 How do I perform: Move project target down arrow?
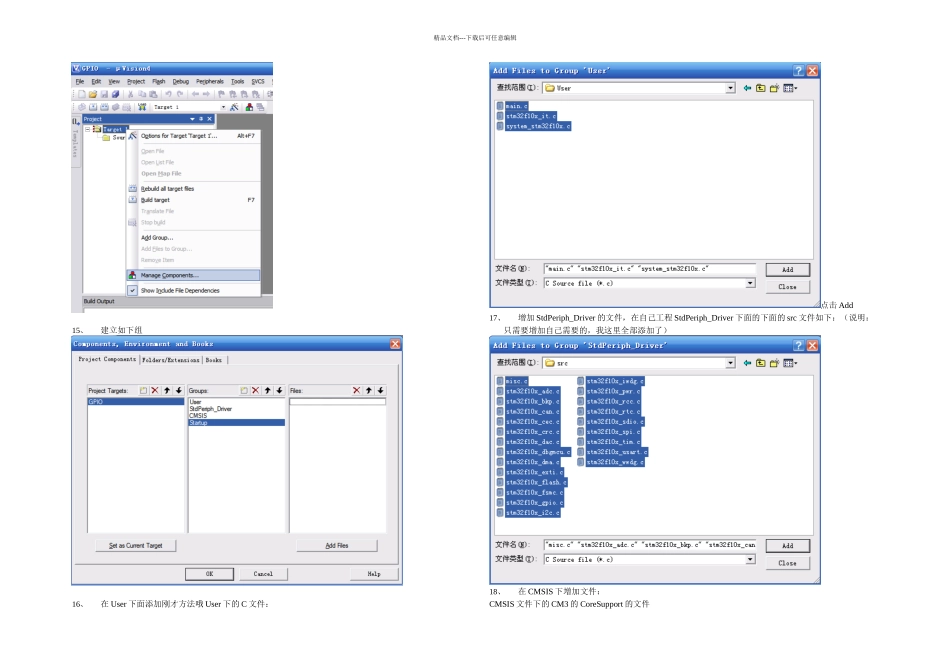pos(179,391)
